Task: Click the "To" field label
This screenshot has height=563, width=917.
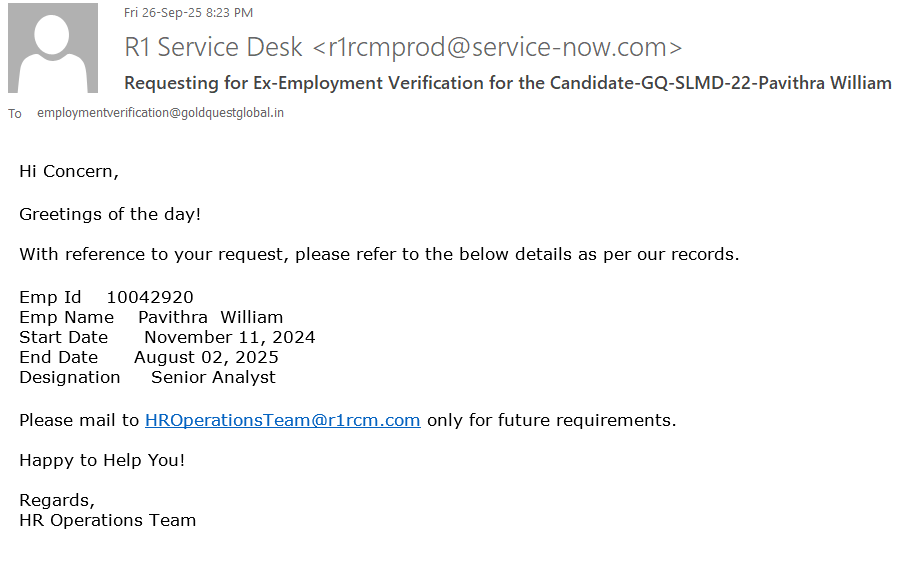Action: coord(15,114)
